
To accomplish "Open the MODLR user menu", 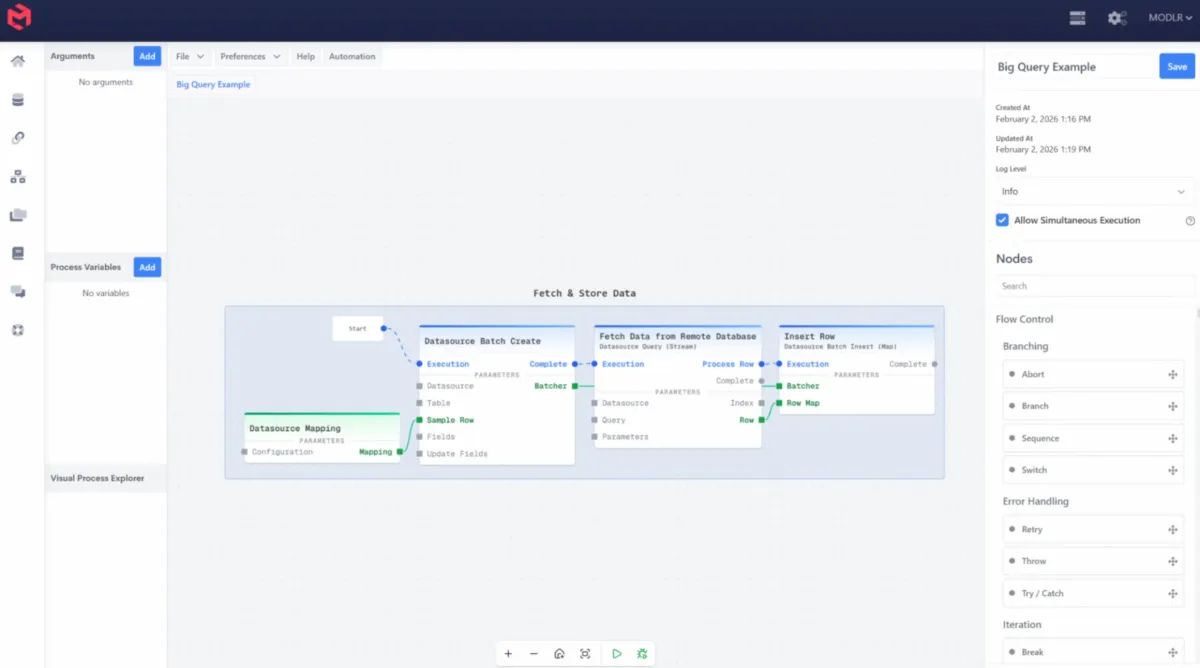I will point(1170,18).
